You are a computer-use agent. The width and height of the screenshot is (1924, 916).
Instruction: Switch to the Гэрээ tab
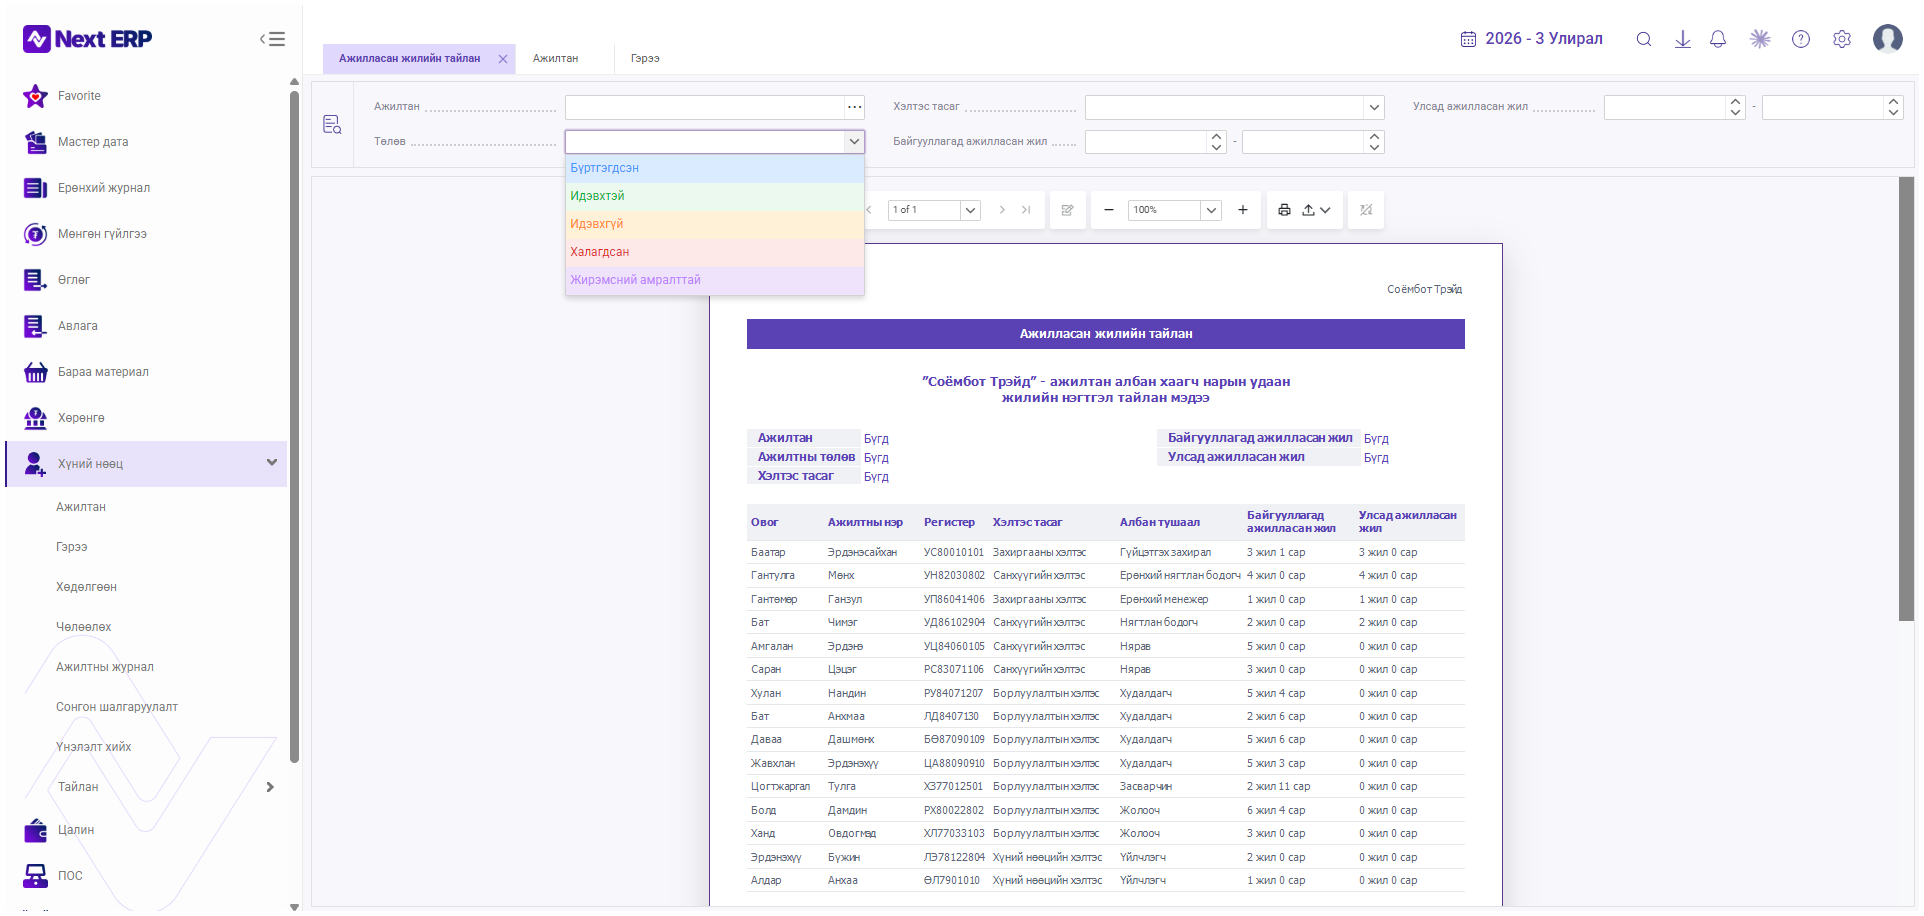[645, 58]
